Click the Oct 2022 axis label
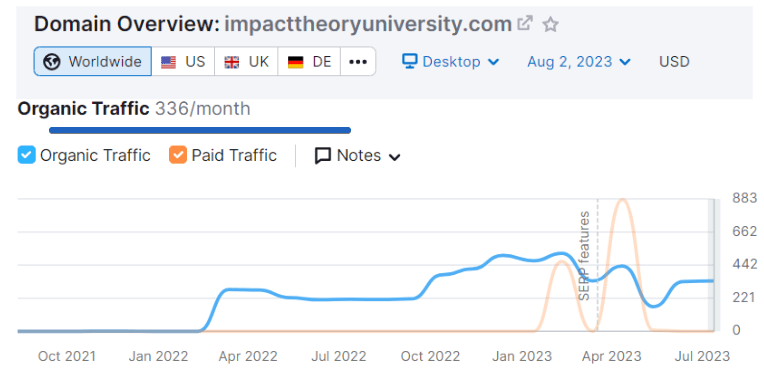 click(x=430, y=356)
